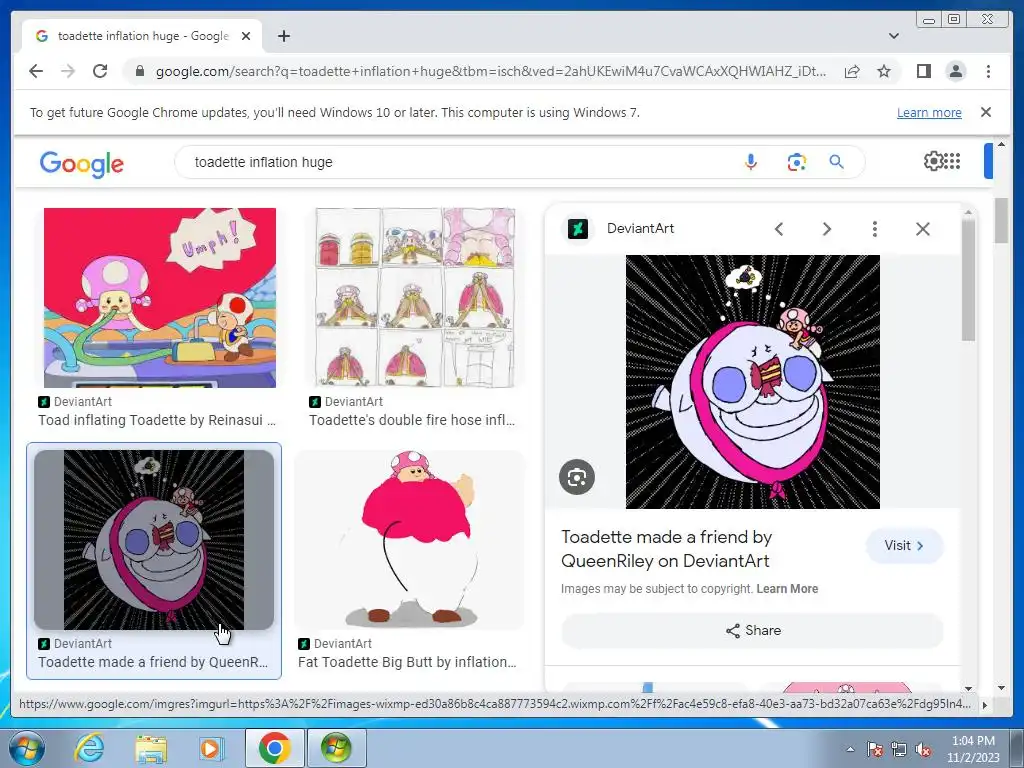The width and height of the screenshot is (1024, 768).
Task: Open Toadette made a friend by QueenR caption
Action: [x=153, y=662]
